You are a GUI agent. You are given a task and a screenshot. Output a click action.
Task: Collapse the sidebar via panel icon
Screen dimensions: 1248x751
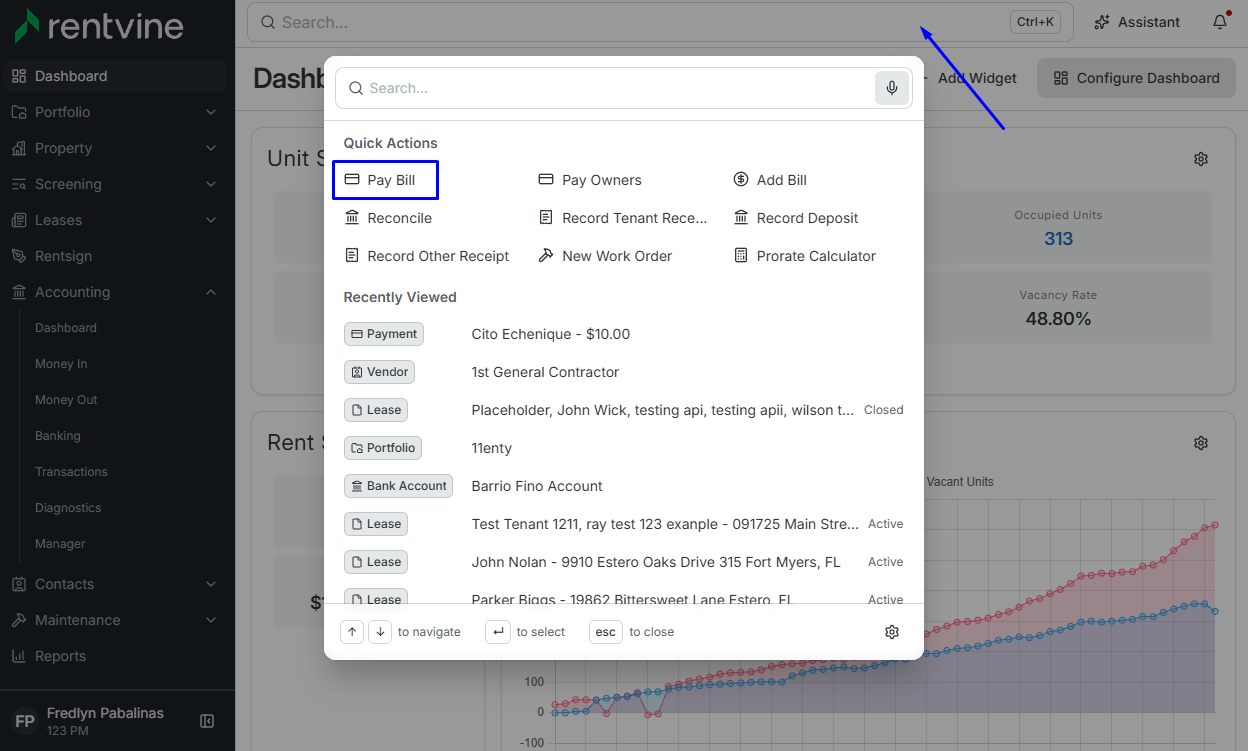coord(207,721)
